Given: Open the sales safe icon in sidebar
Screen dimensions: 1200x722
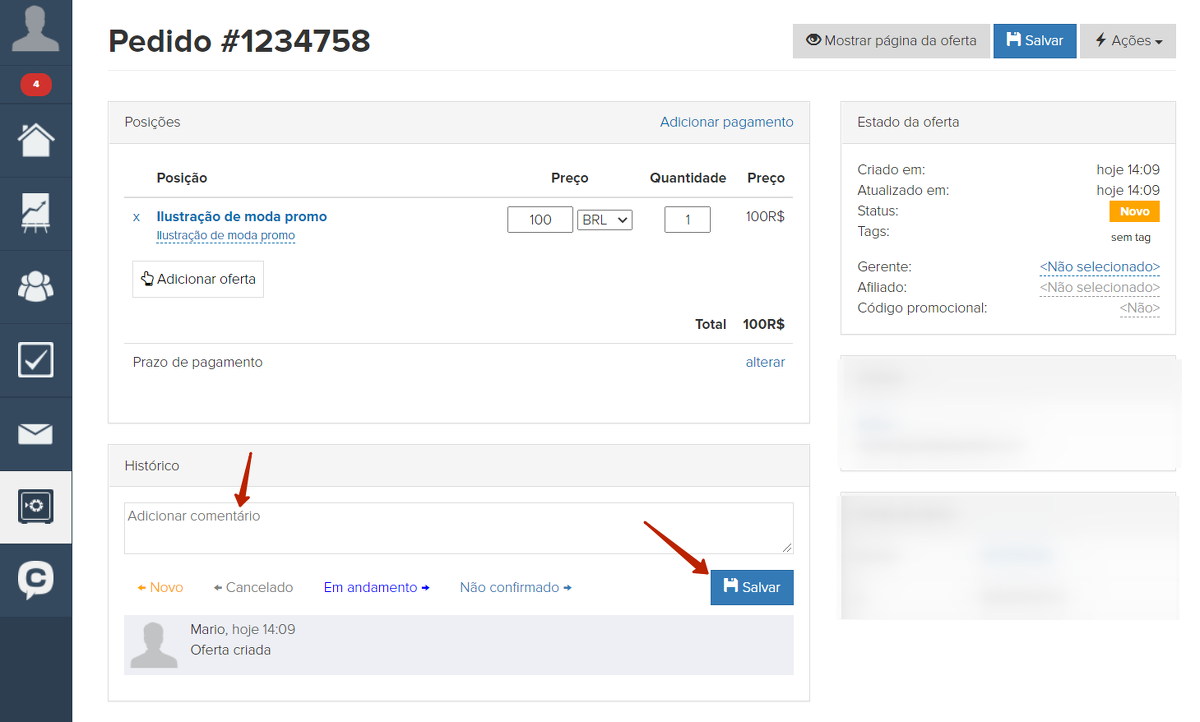Looking at the screenshot, I should pyautogui.click(x=36, y=507).
